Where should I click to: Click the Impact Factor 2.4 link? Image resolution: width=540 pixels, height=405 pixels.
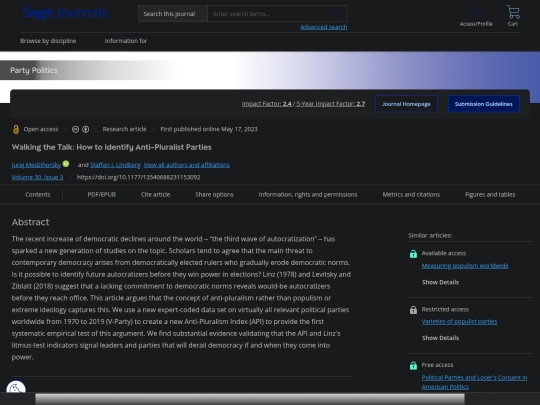coord(267,104)
